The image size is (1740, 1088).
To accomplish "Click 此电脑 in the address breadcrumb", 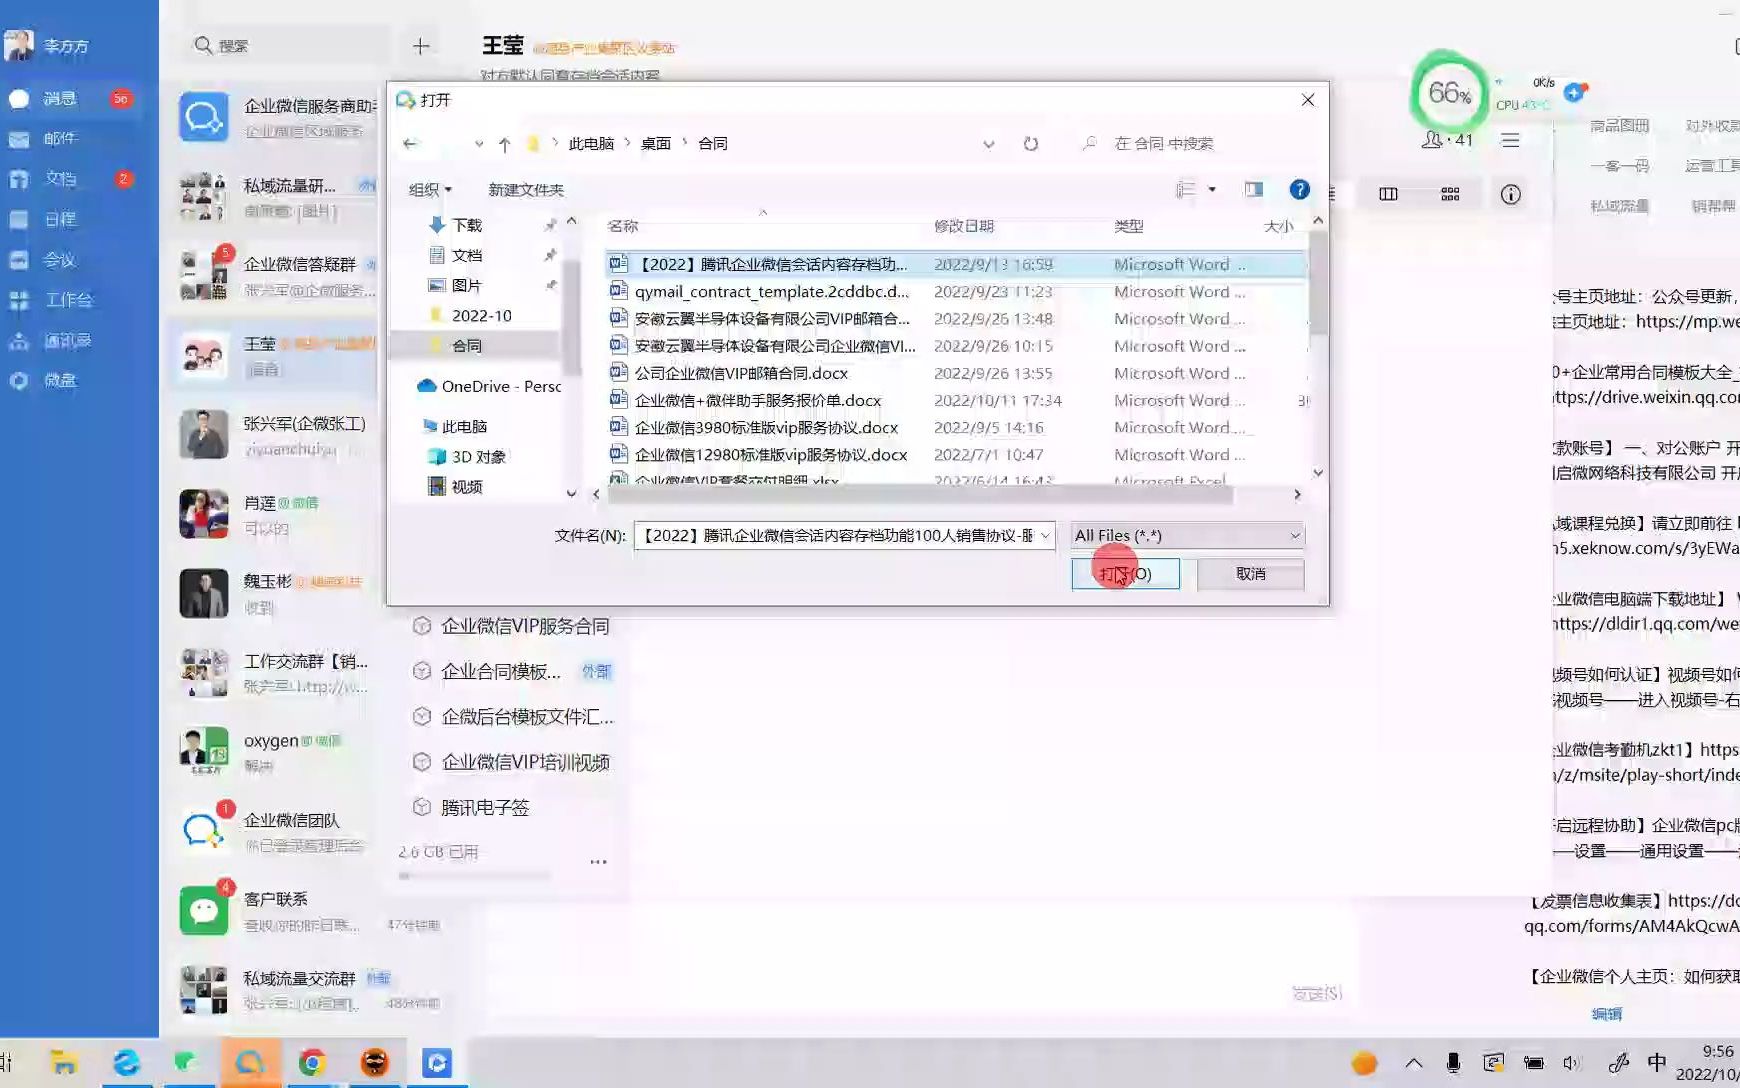I will pos(591,143).
